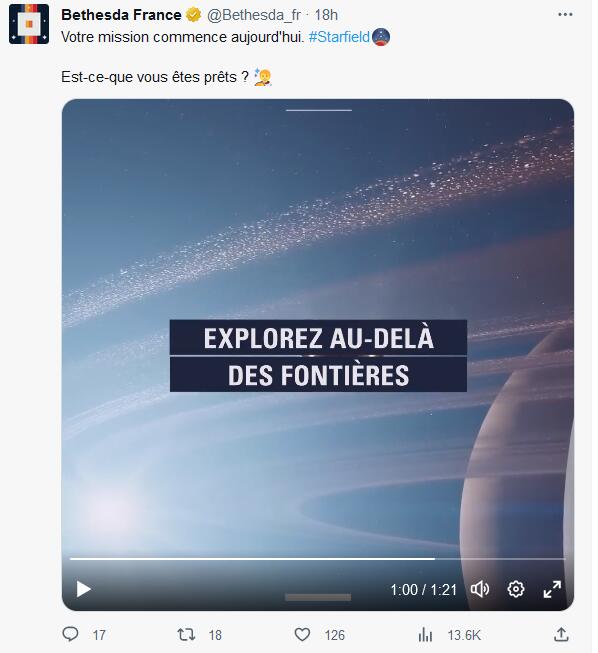
Task: Click the 18 retweets count
Action: pos(215,635)
